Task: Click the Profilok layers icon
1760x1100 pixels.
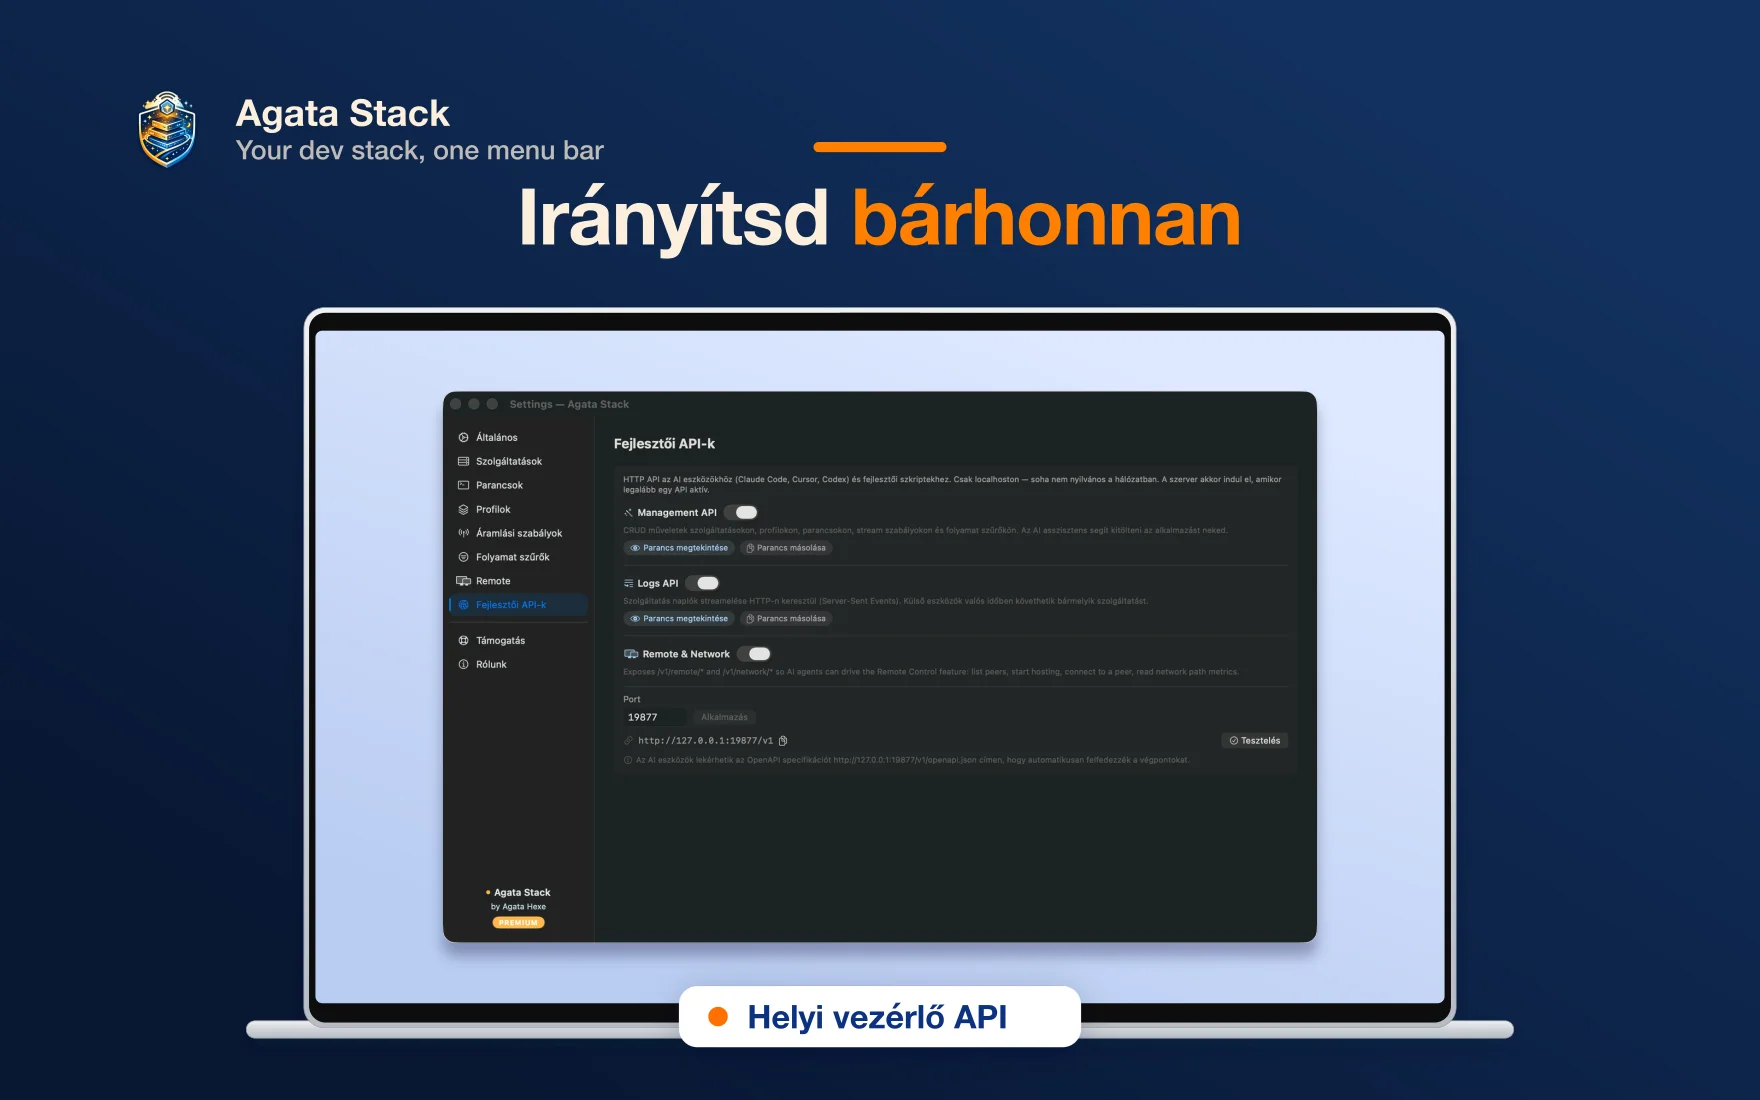Action: click(x=463, y=510)
